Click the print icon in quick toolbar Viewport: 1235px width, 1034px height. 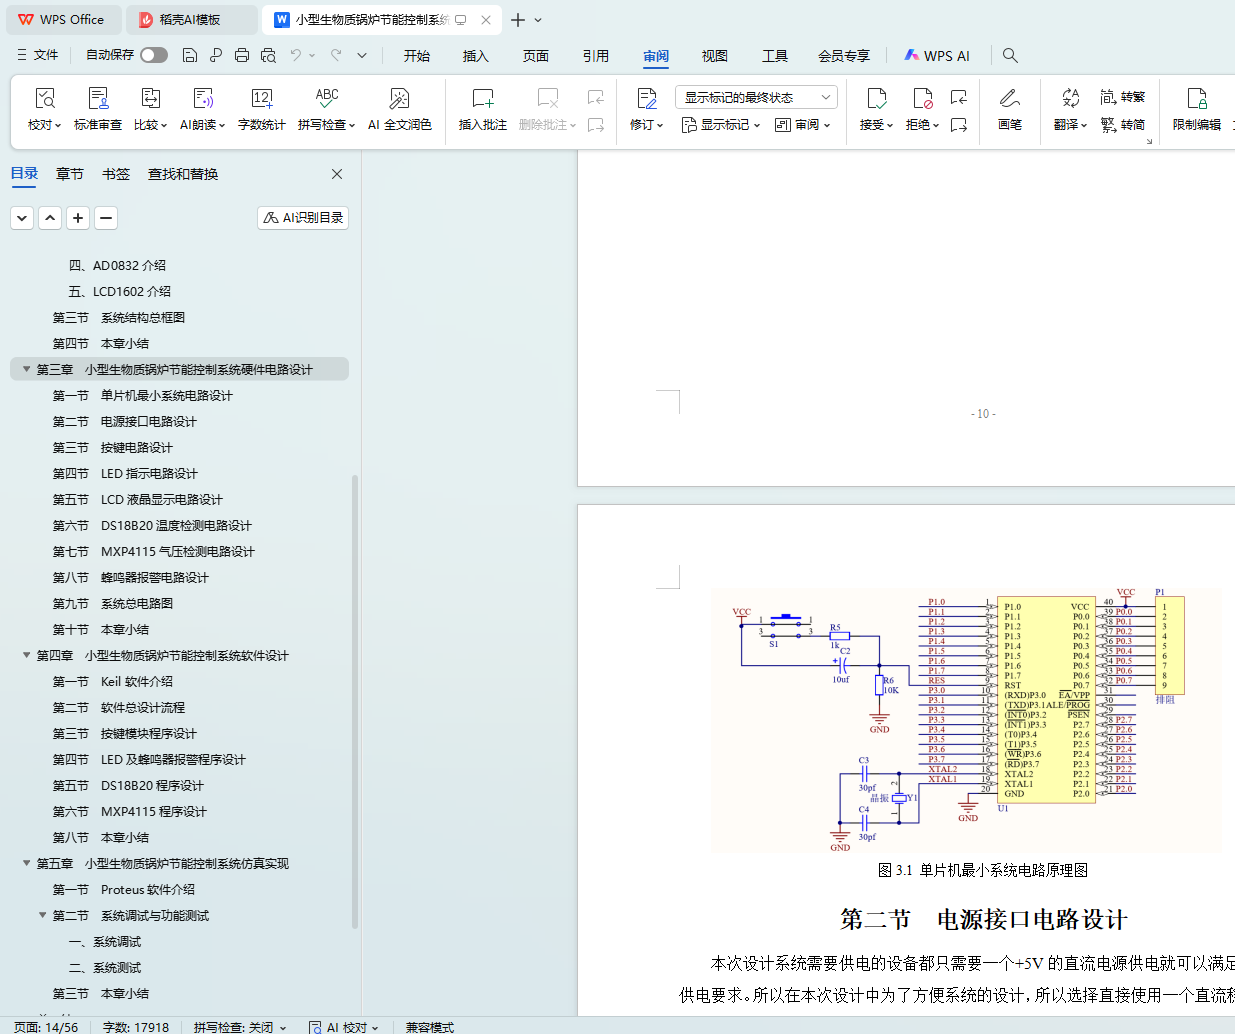pos(242,55)
